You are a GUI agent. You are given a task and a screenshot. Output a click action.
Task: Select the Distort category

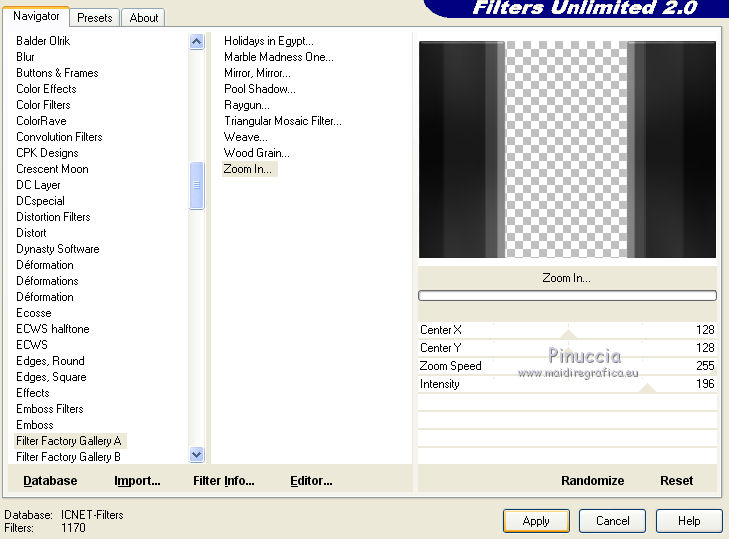pos(31,233)
